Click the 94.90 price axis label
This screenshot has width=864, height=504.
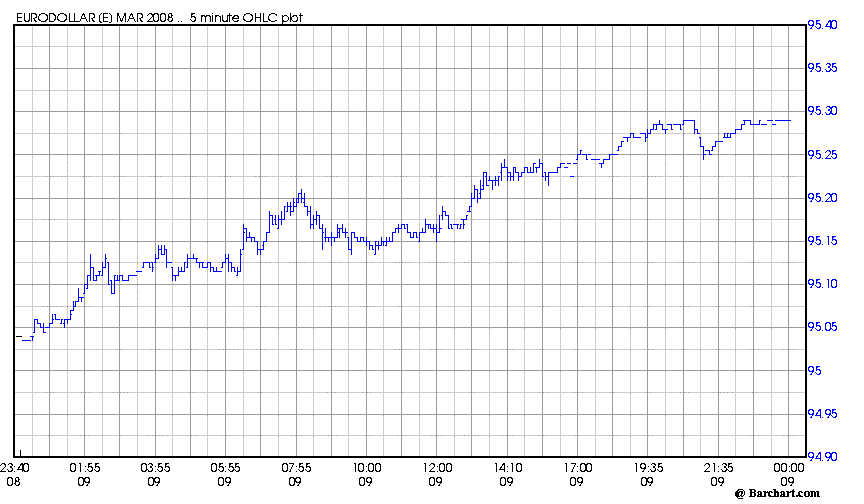click(x=822, y=456)
